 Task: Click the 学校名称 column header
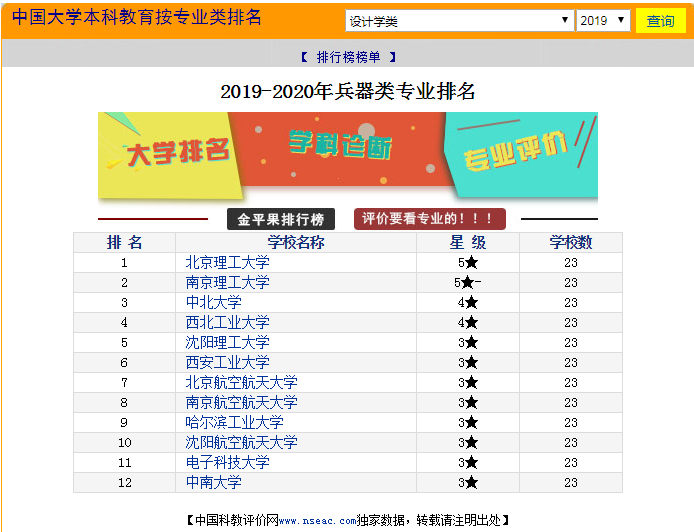tap(296, 243)
